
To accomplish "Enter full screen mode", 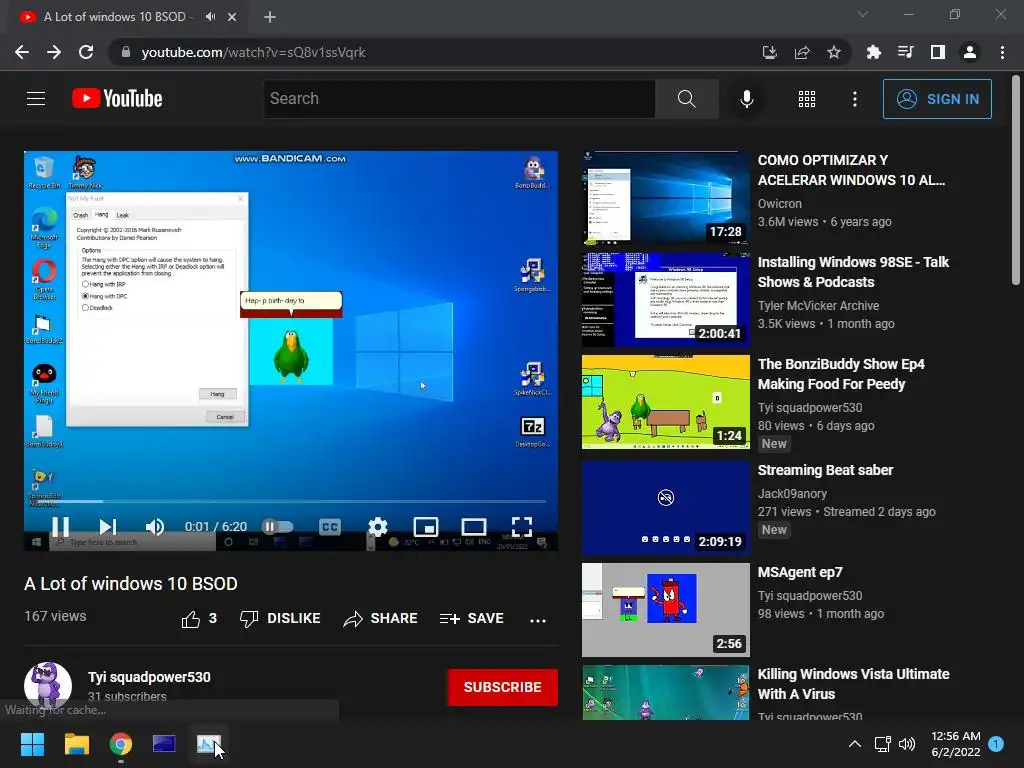I will tap(522, 526).
